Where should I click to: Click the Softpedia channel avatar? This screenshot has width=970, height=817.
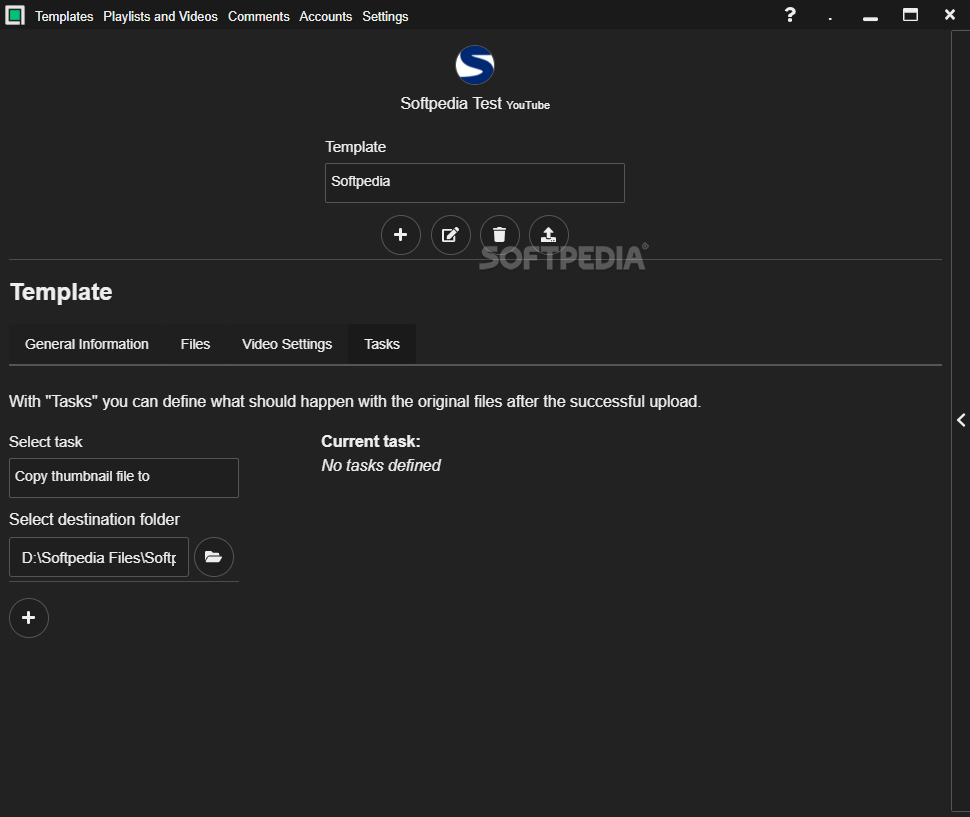(474, 65)
